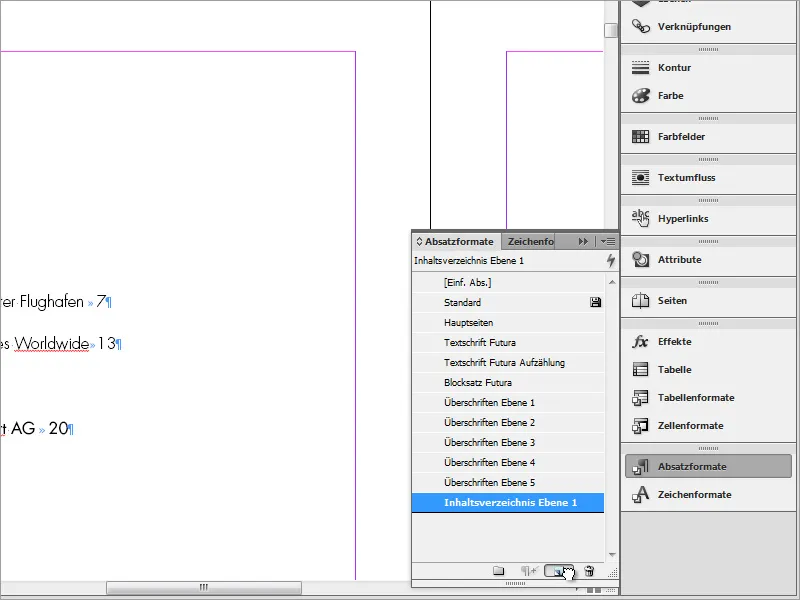Click the document vertical scrollbar thumb
Image resolution: width=800 pixels, height=600 pixels.
pyautogui.click(x=611, y=30)
